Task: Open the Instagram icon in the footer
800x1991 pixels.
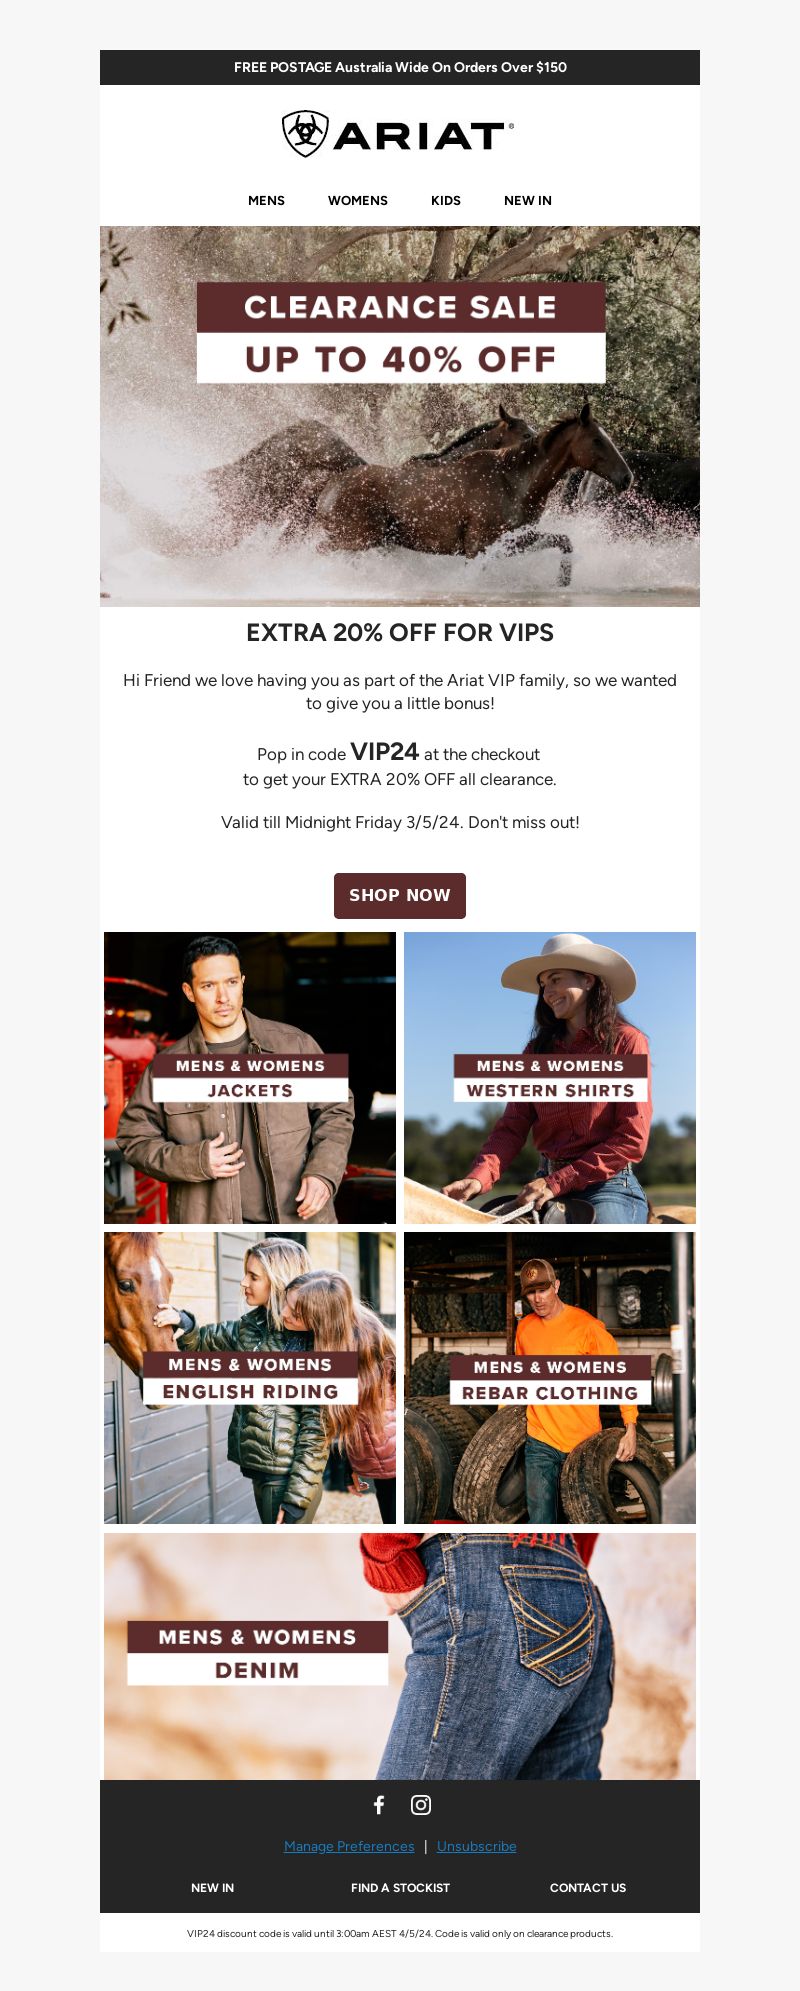Action: point(421,1805)
